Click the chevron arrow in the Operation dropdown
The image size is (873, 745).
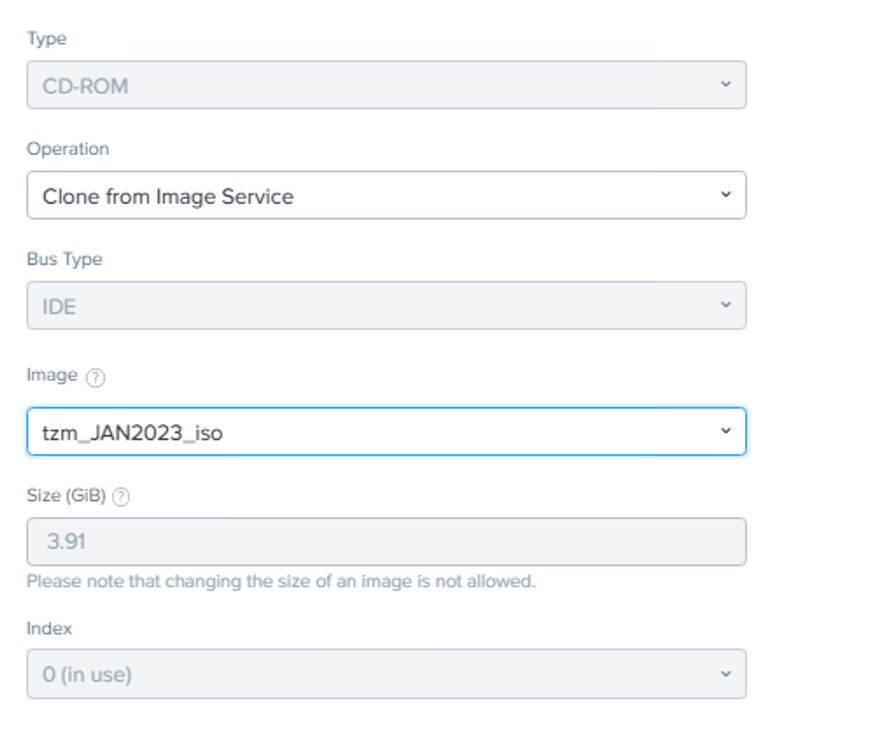point(725,195)
